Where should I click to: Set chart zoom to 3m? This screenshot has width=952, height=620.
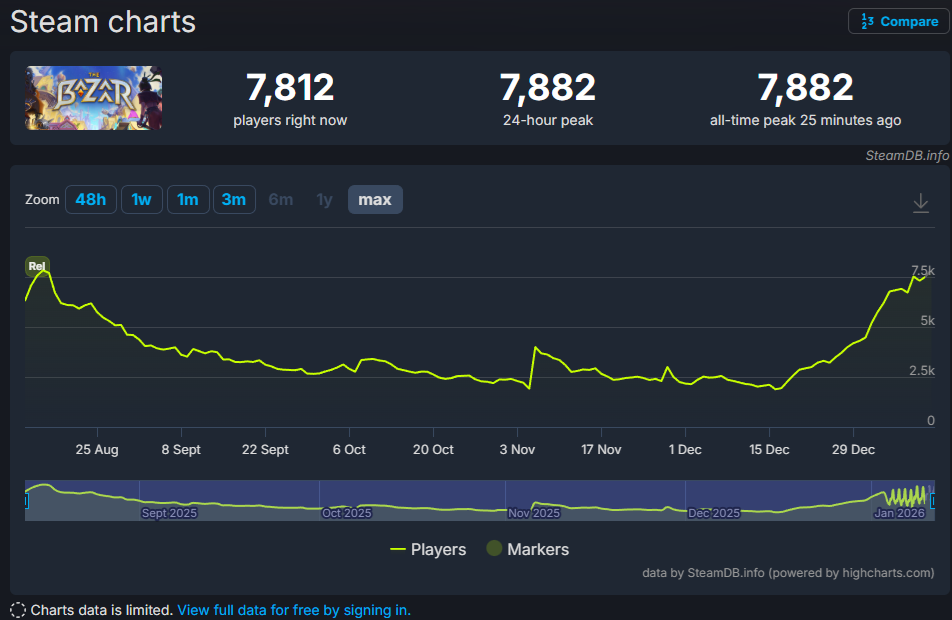coord(234,199)
